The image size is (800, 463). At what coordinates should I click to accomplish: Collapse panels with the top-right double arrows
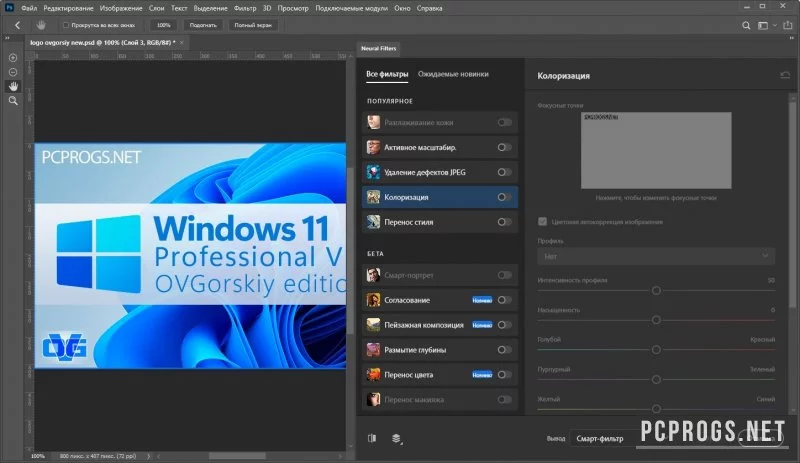792,38
